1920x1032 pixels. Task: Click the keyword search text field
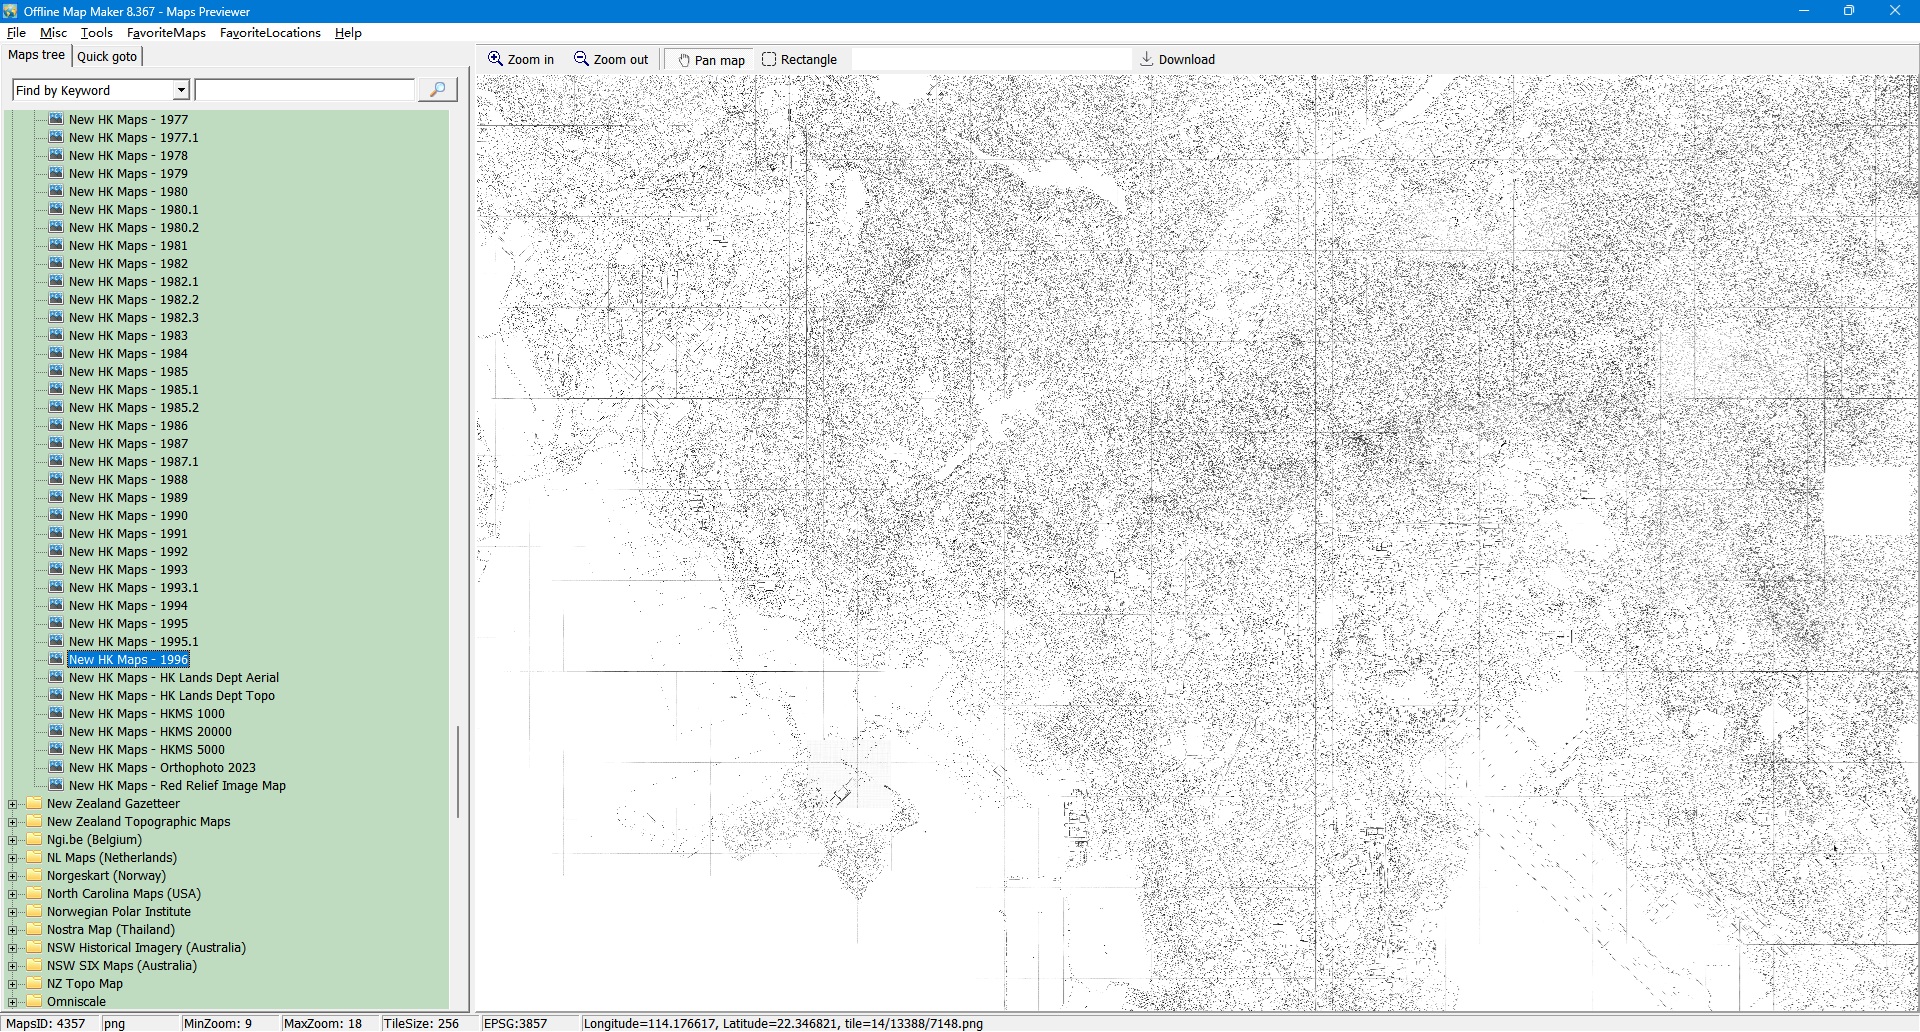click(305, 90)
